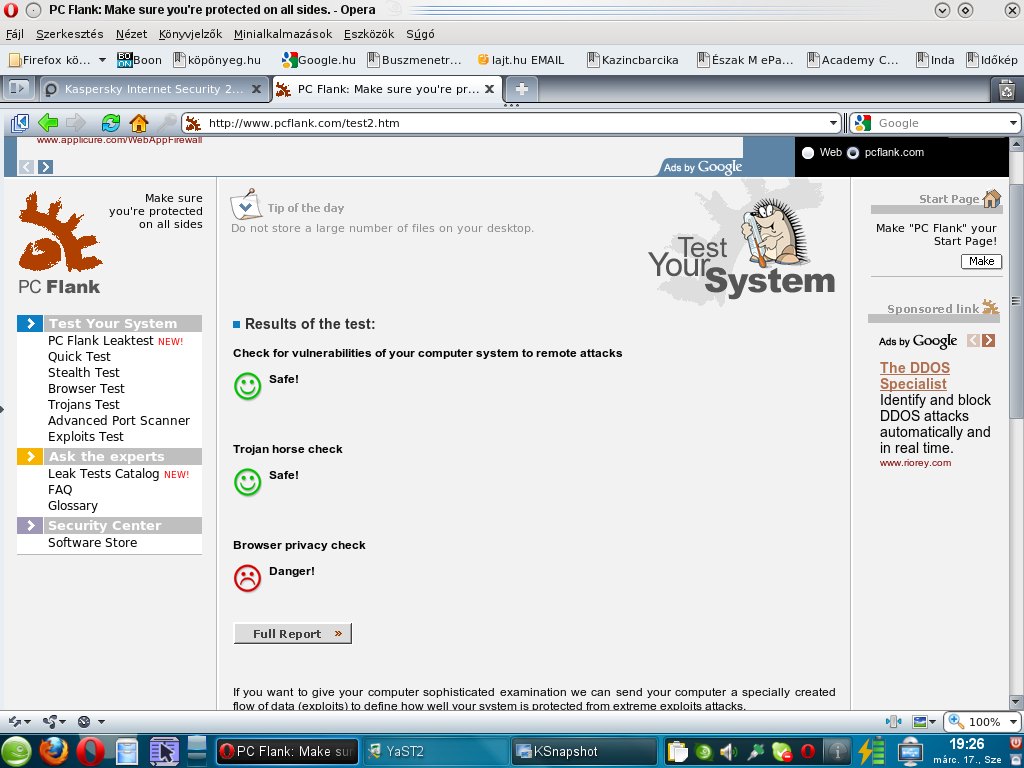Switch to KSnapshot taskbar window

coord(584,752)
